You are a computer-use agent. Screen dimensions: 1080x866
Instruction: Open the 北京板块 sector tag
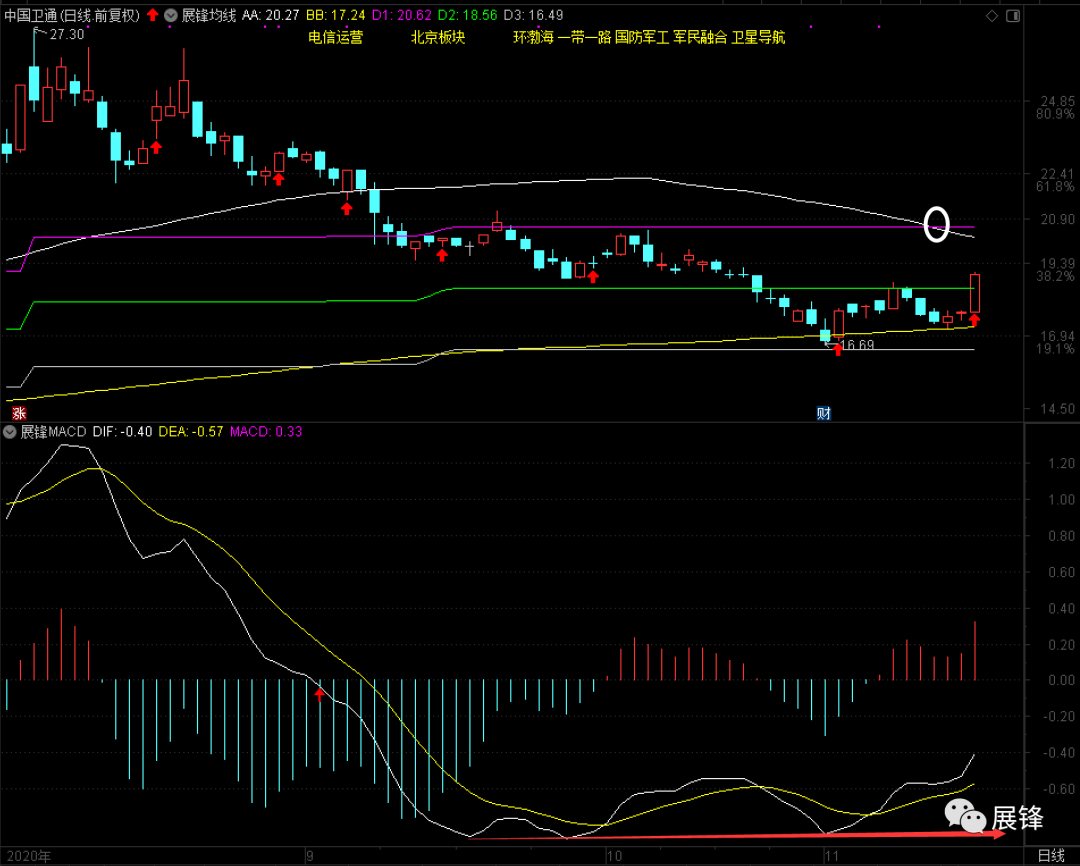[438, 37]
